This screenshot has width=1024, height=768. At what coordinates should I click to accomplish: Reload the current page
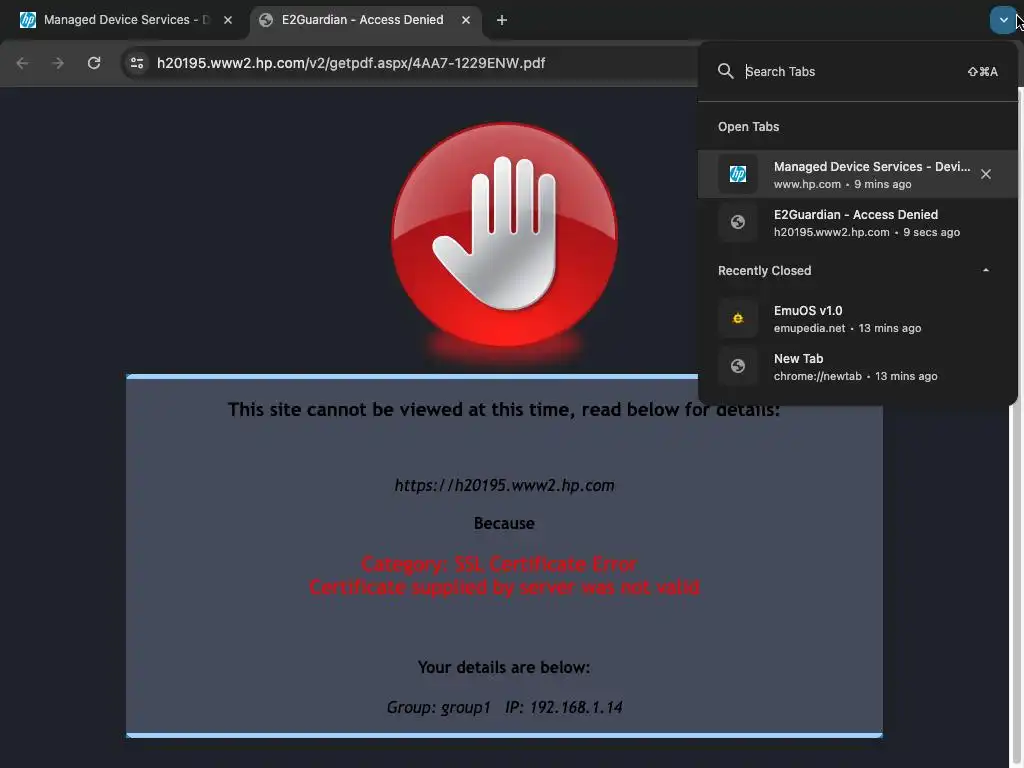94,63
